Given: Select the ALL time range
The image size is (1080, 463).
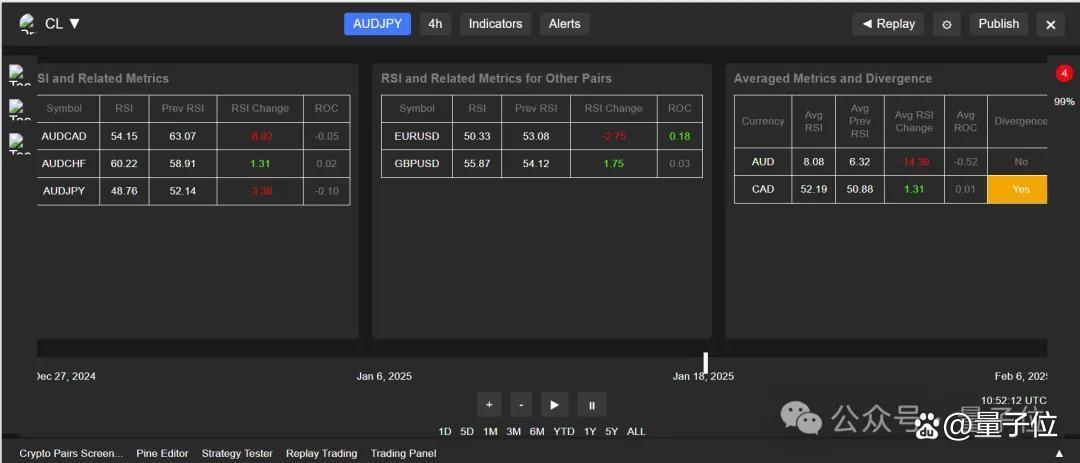Looking at the screenshot, I should coord(636,432).
